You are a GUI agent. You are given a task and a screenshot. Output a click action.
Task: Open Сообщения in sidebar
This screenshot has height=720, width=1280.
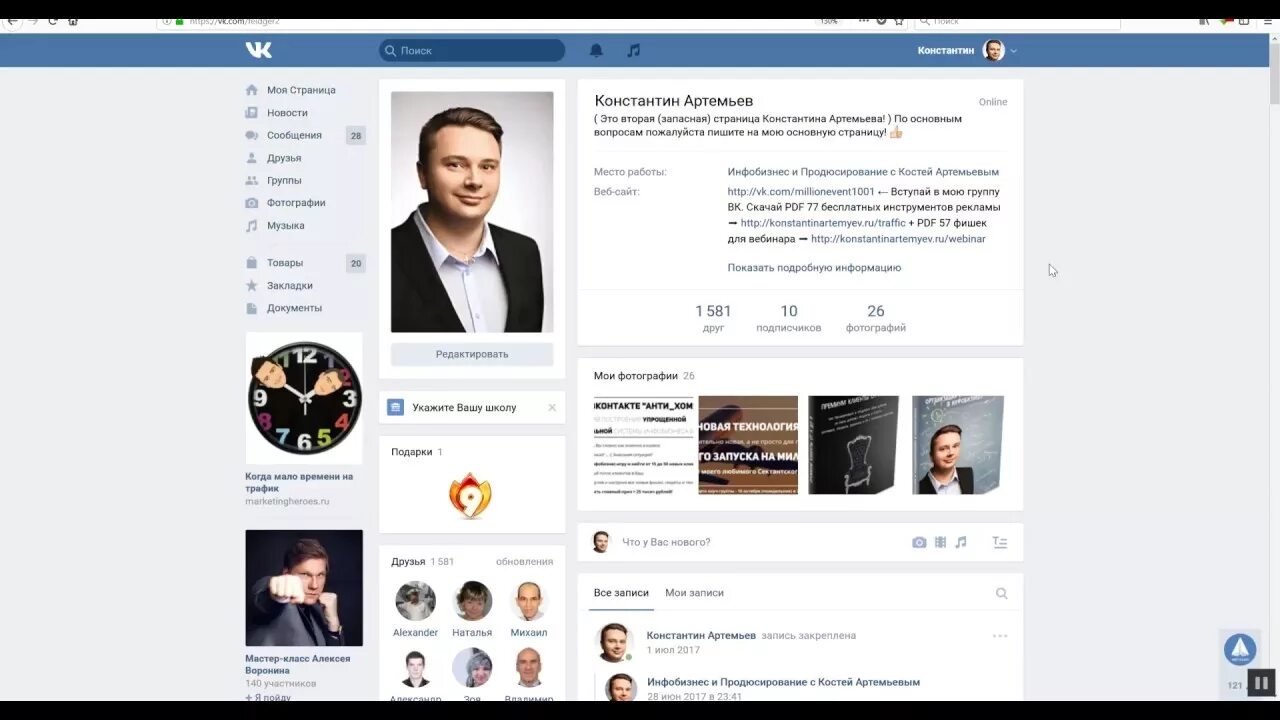pyautogui.click(x=294, y=135)
